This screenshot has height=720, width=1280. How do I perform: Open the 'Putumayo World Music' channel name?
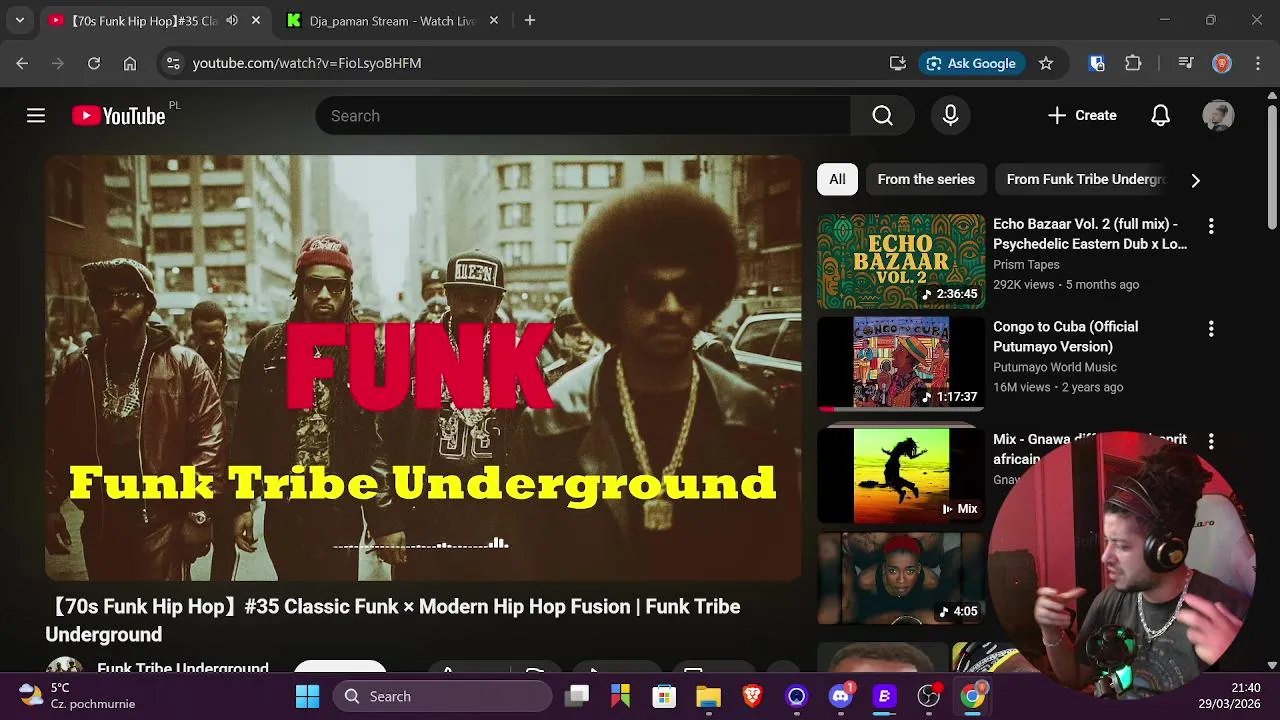(x=1055, y=367)
